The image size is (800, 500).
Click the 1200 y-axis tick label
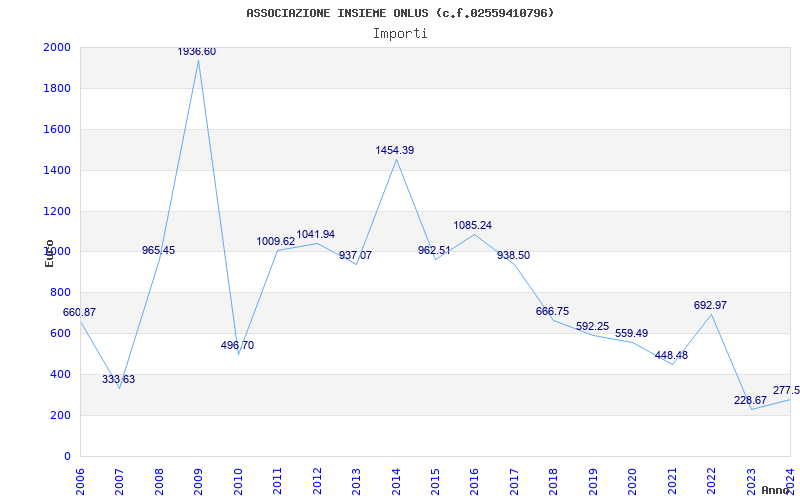[x=57, y=211]
